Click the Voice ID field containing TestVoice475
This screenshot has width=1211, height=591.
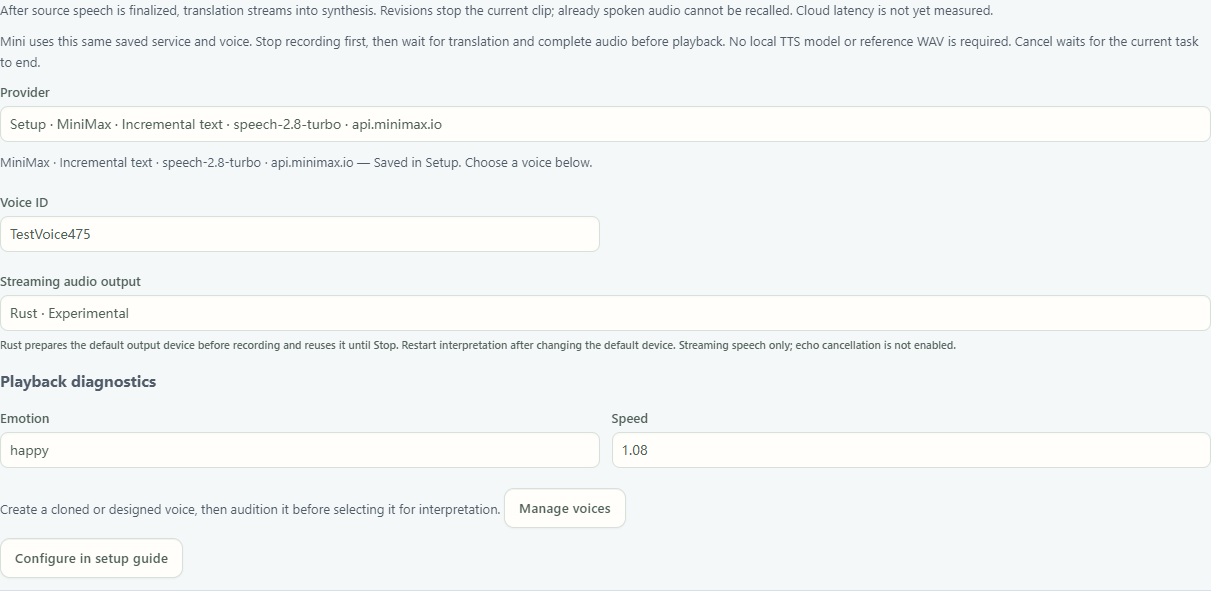tap(300, 234)
